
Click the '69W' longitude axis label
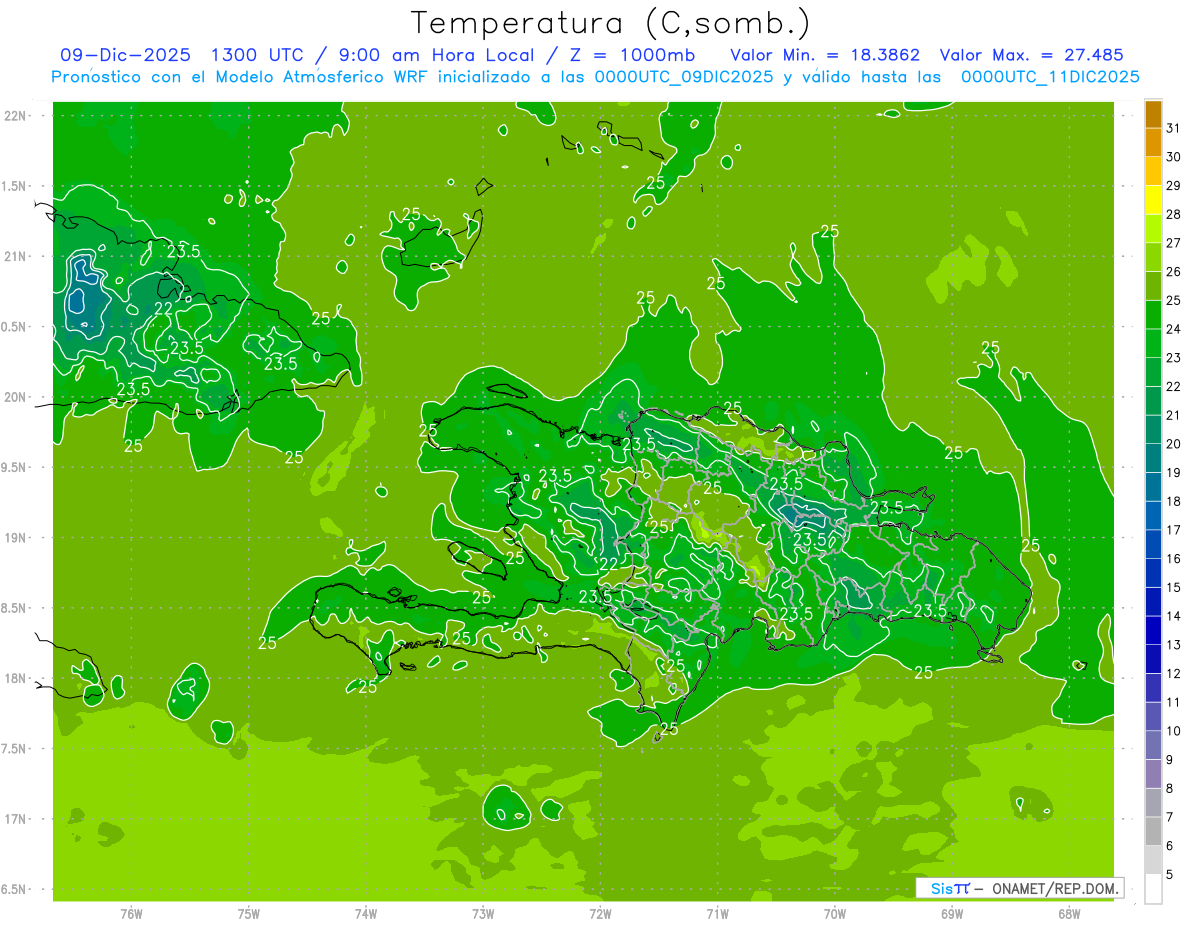(952, 913)
